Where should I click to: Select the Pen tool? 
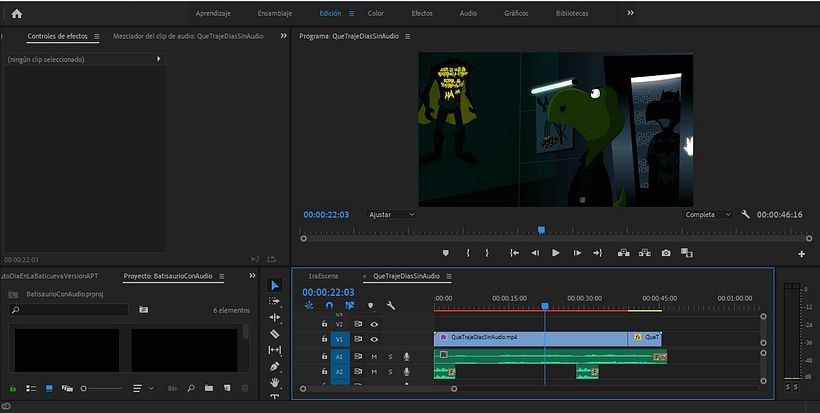pyautogui.click(x=275, y=366)
